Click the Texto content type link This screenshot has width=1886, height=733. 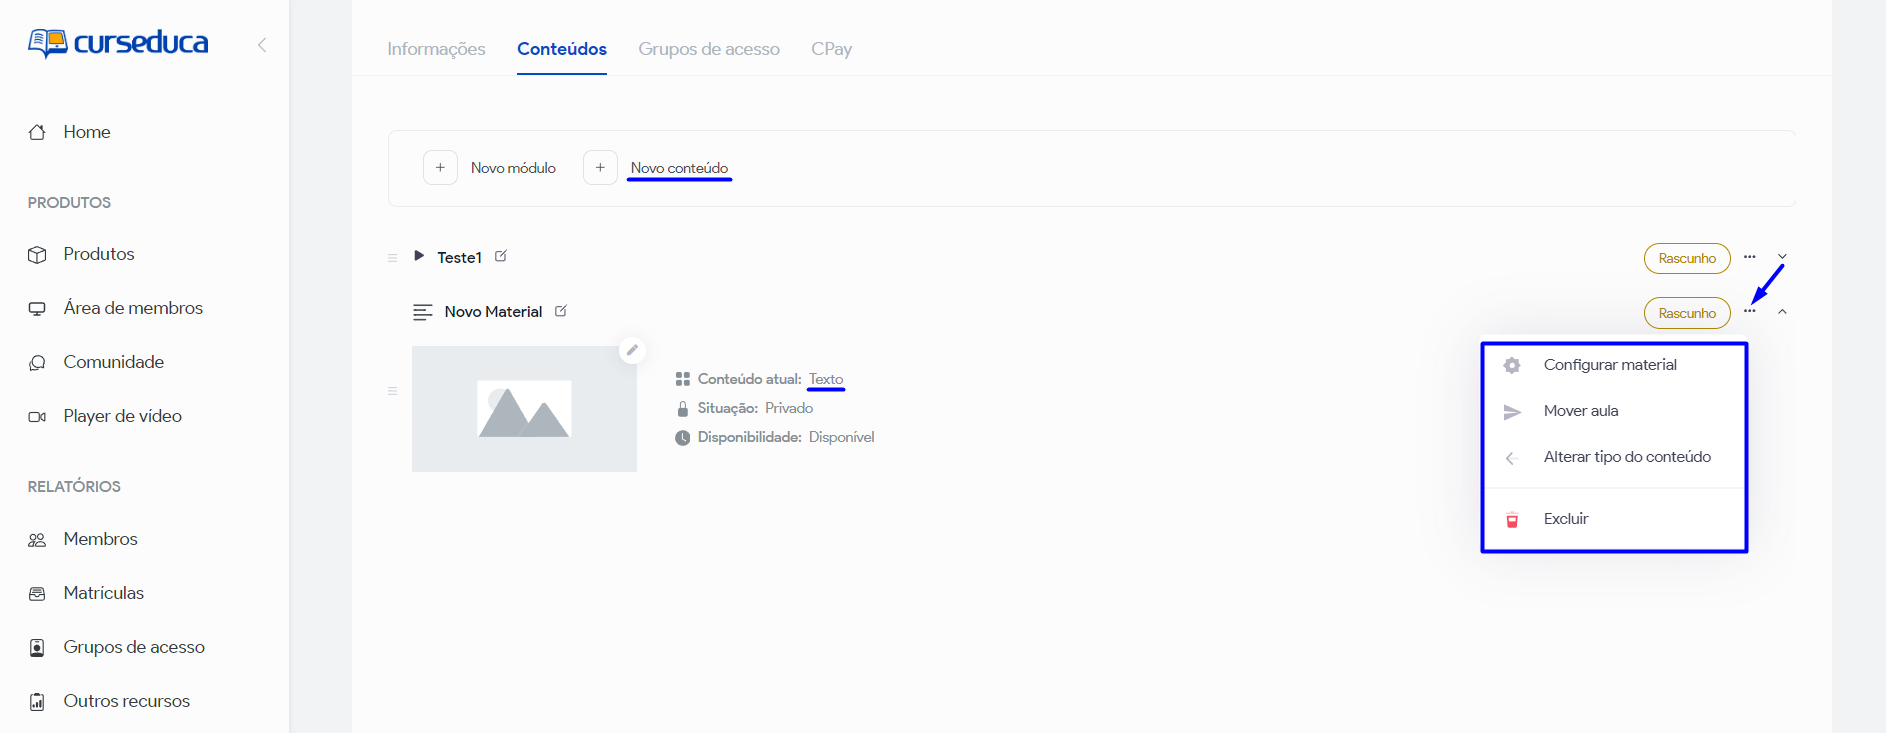[x=825, y=379]
